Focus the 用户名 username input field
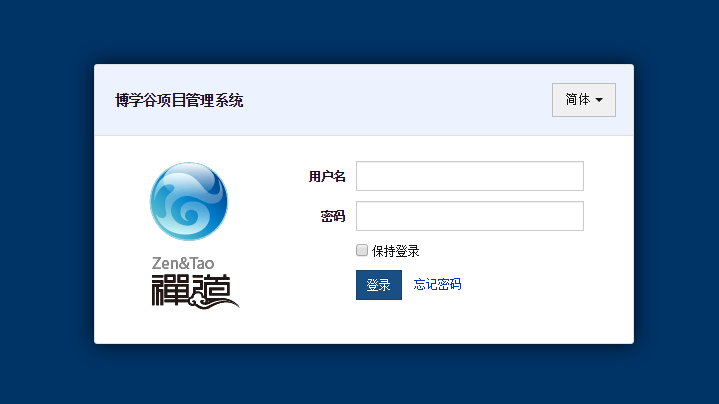This screenshot has width=719, height=404. pos(469,176)
